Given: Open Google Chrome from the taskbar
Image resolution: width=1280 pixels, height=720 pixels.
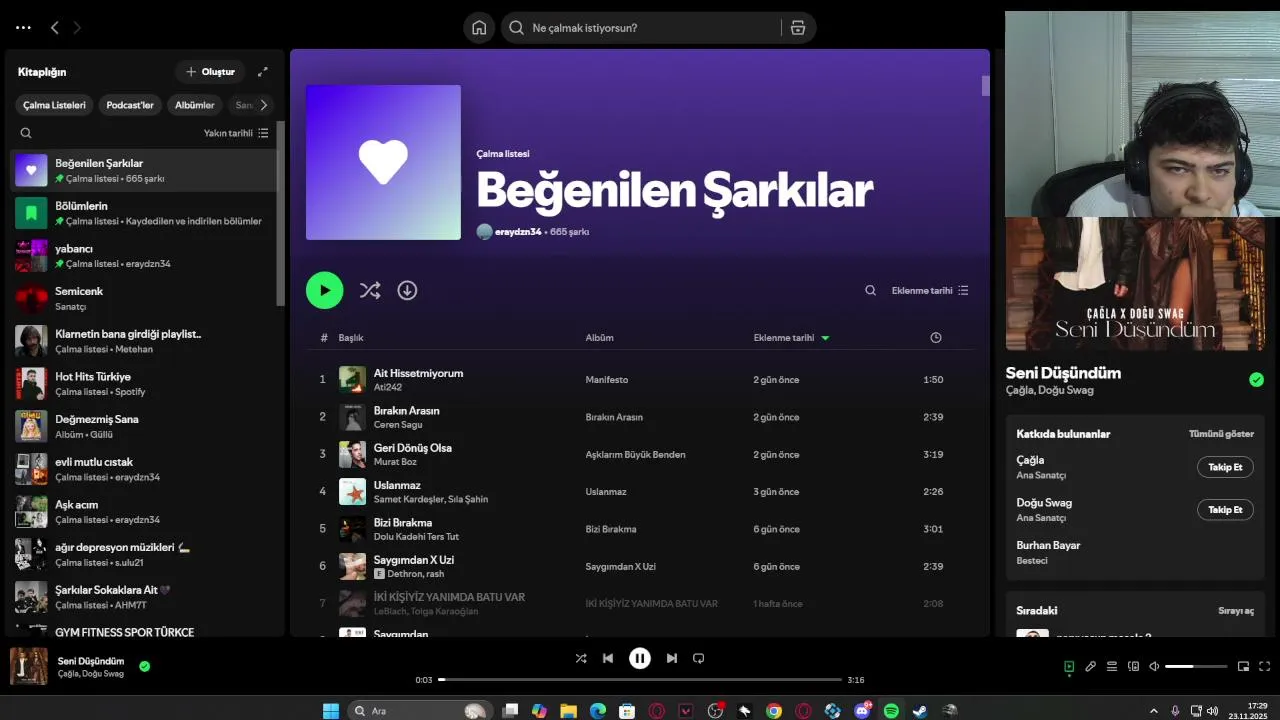Looking at the screenshot, I should 774,711.
